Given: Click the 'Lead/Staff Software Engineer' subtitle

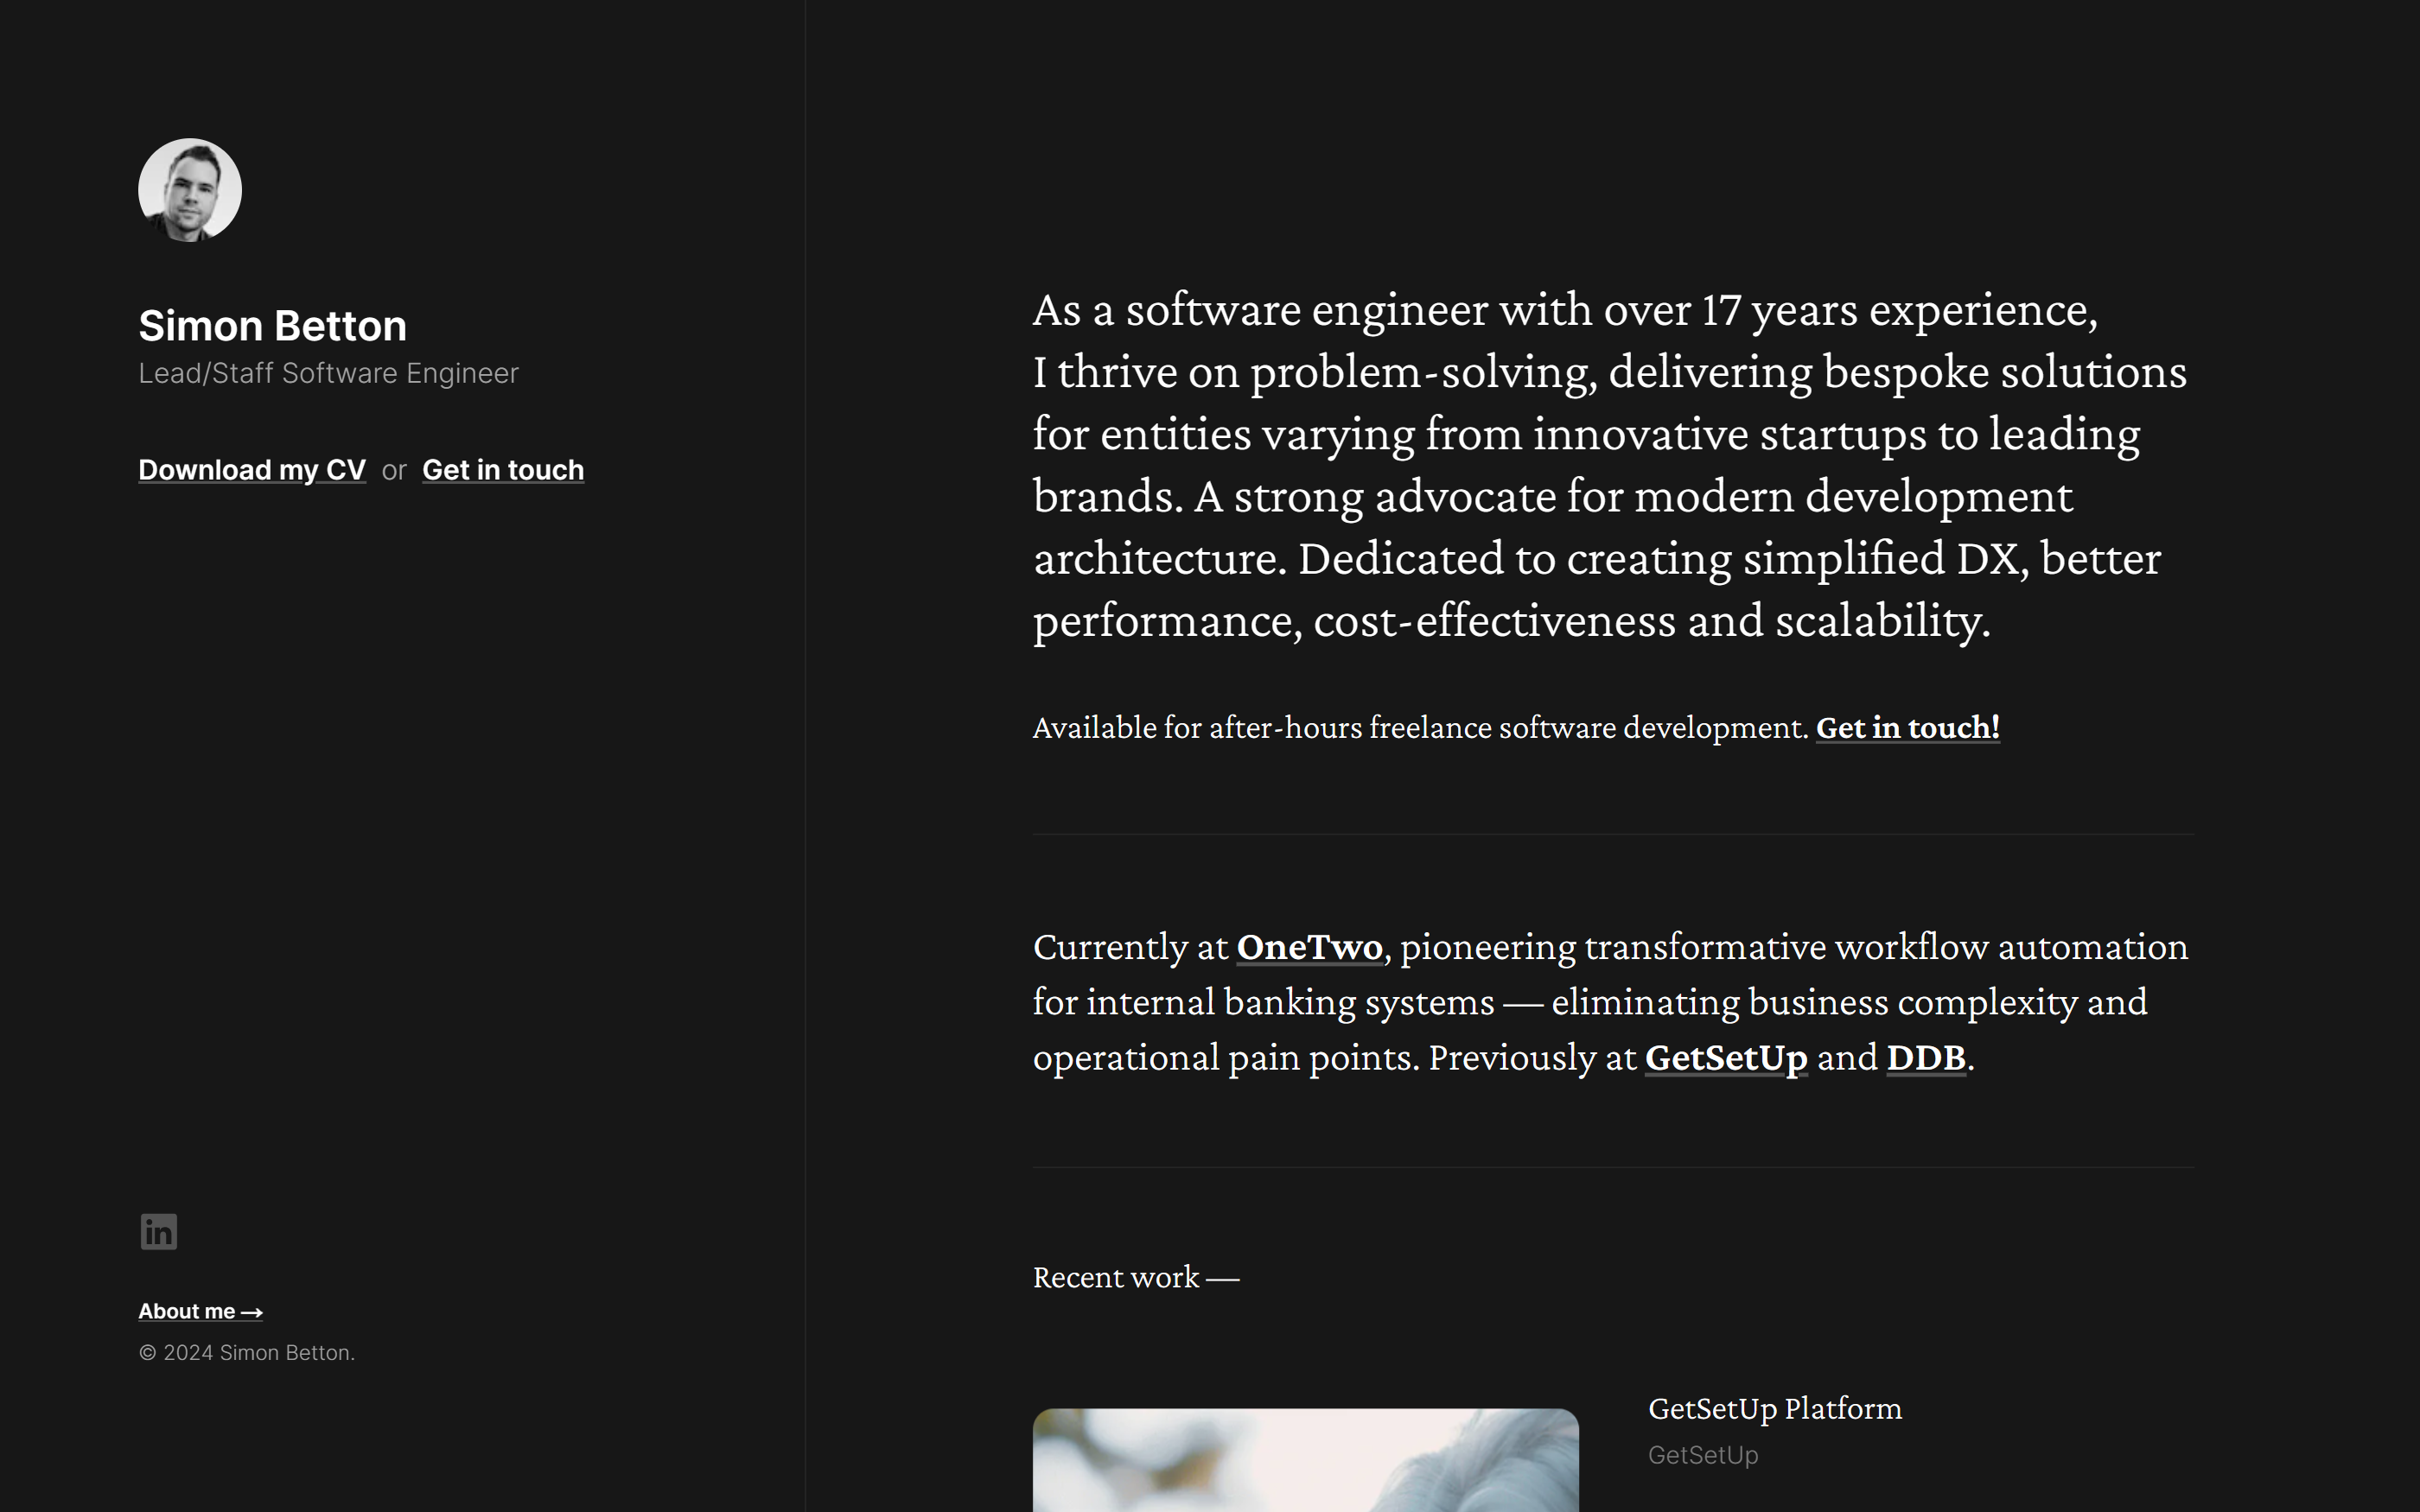Looking at the screenshot, I should 328,373.
